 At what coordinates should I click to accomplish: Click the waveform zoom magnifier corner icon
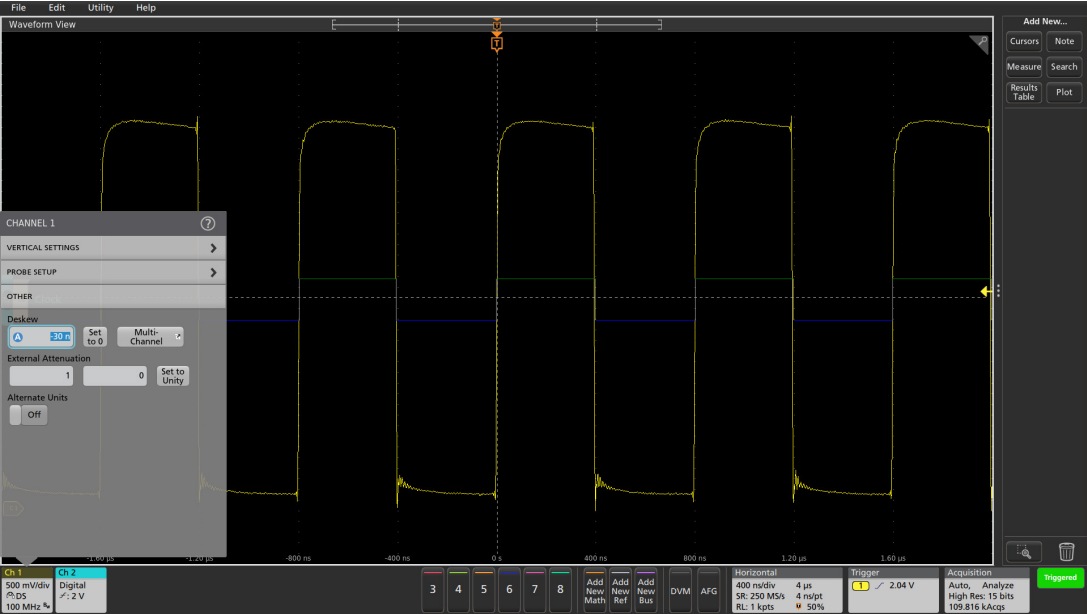pos(978,44)
